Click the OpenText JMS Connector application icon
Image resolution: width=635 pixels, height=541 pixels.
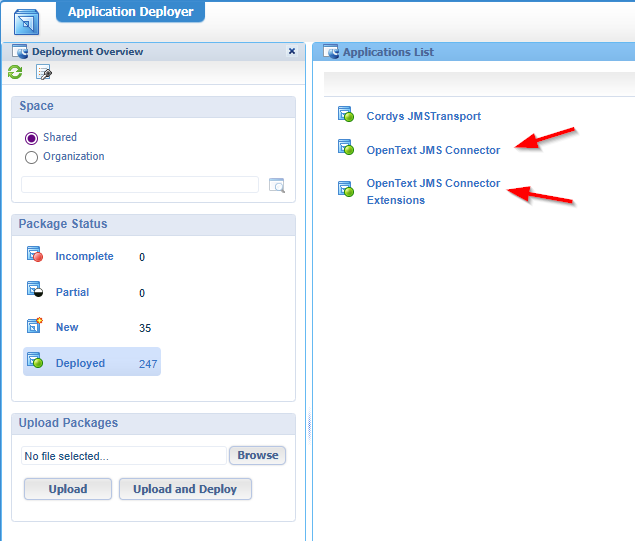point(346,149)
